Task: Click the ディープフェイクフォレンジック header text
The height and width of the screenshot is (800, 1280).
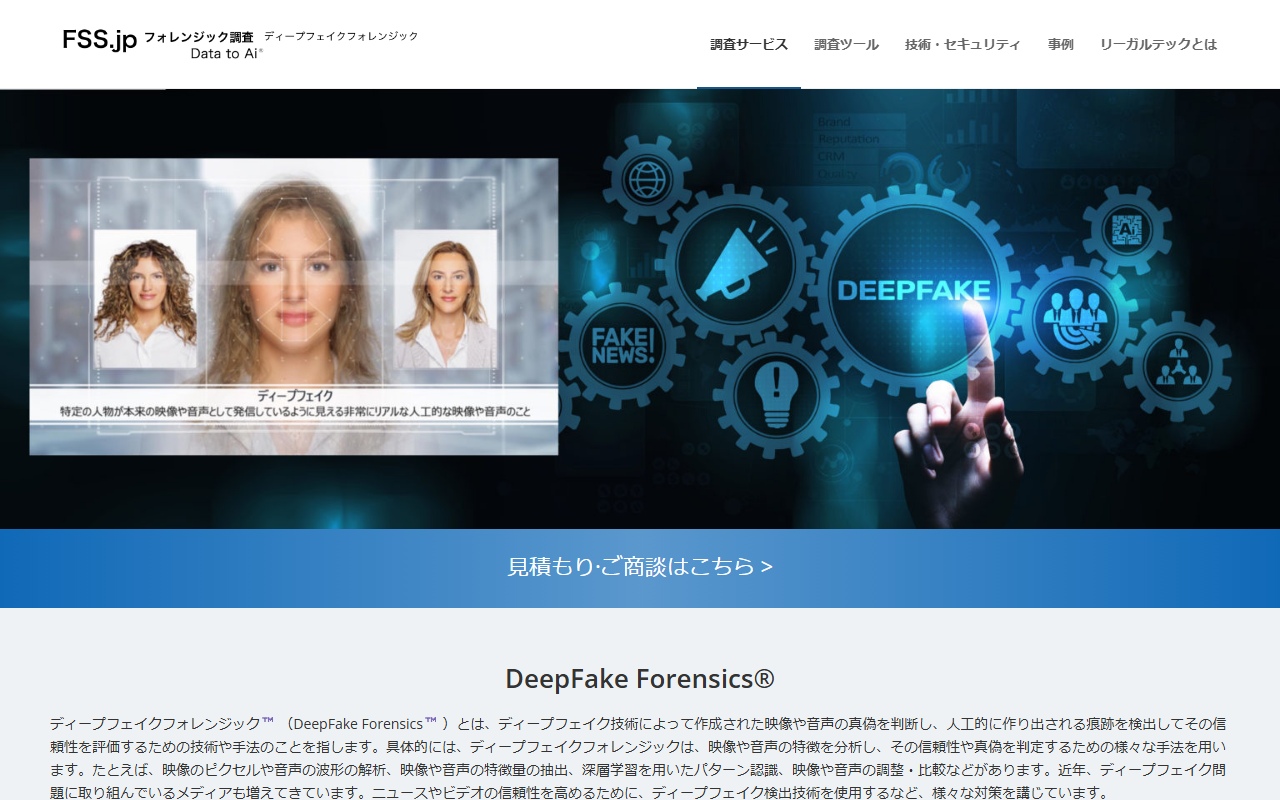Action: click(x=341, y=36)
